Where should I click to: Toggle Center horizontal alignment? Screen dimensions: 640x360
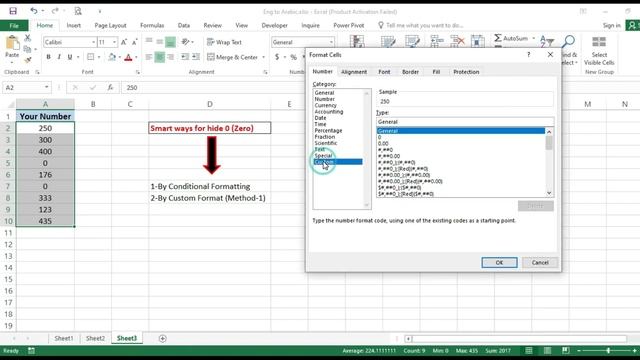pos(160,57)
